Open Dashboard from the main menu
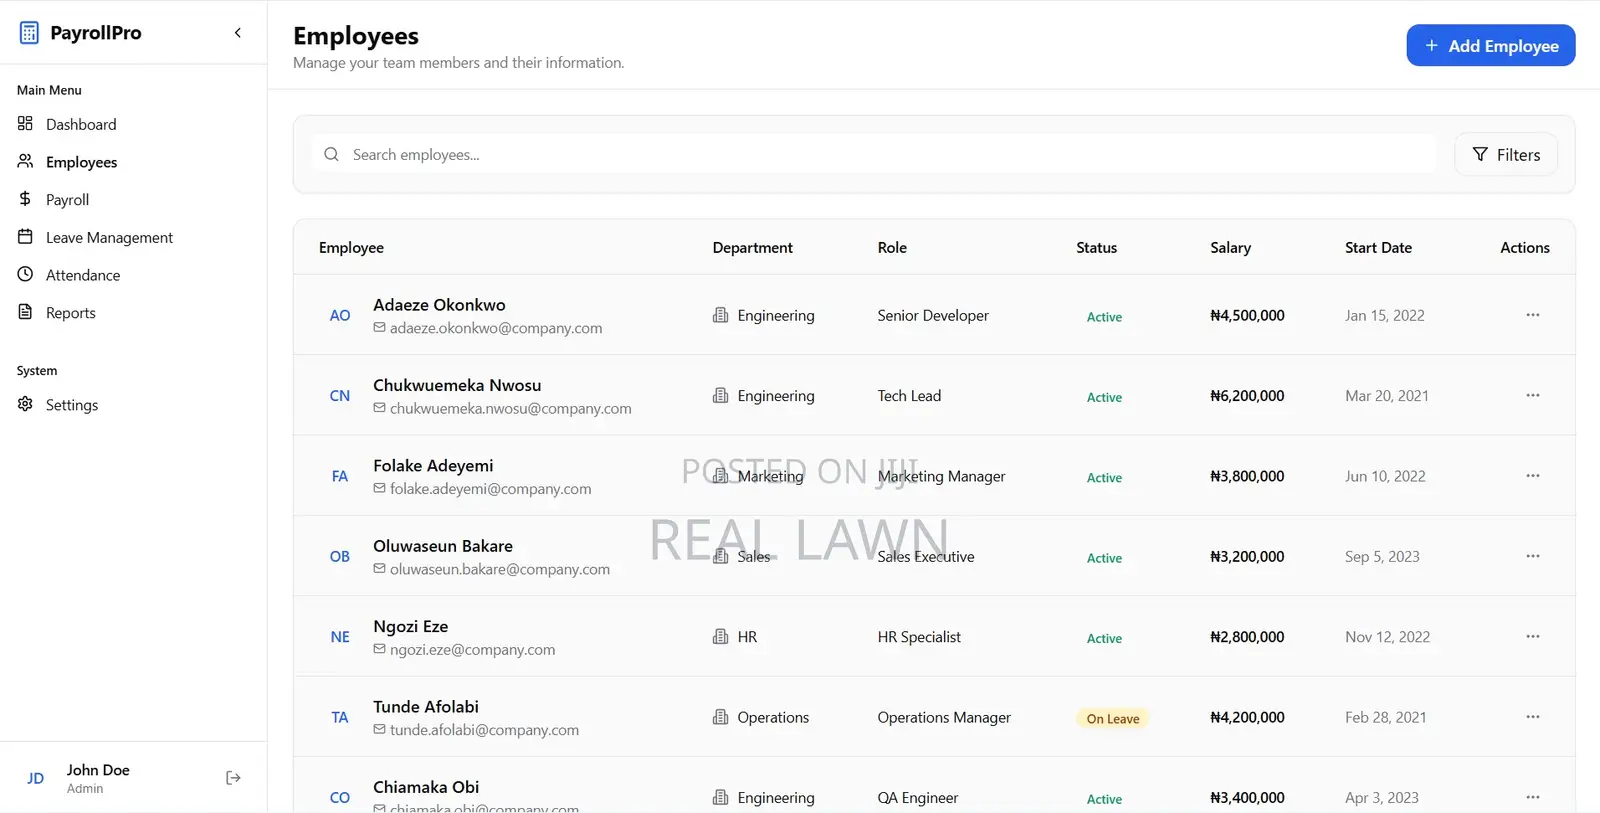Image resolution: width=1600 pixels, height=813 pixels. click(81, 124)
